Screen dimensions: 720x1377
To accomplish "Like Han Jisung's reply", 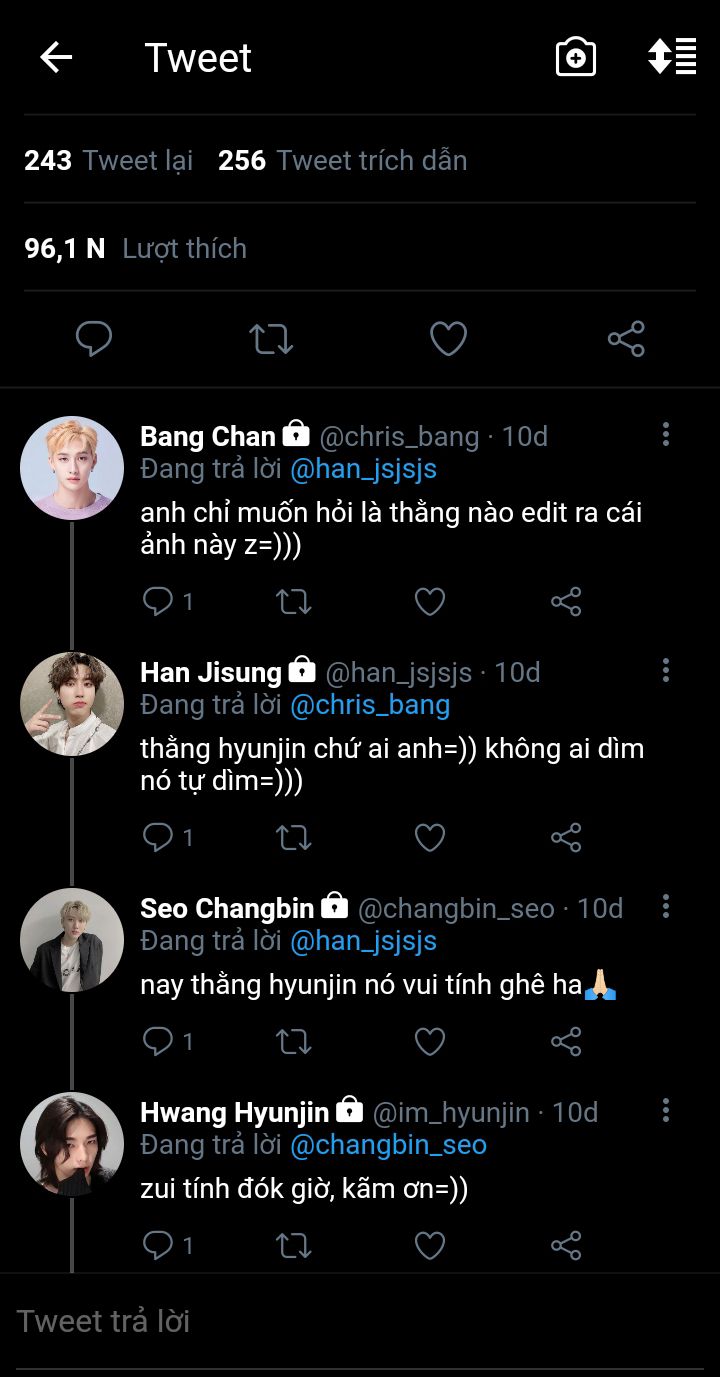I will point(430,837).
